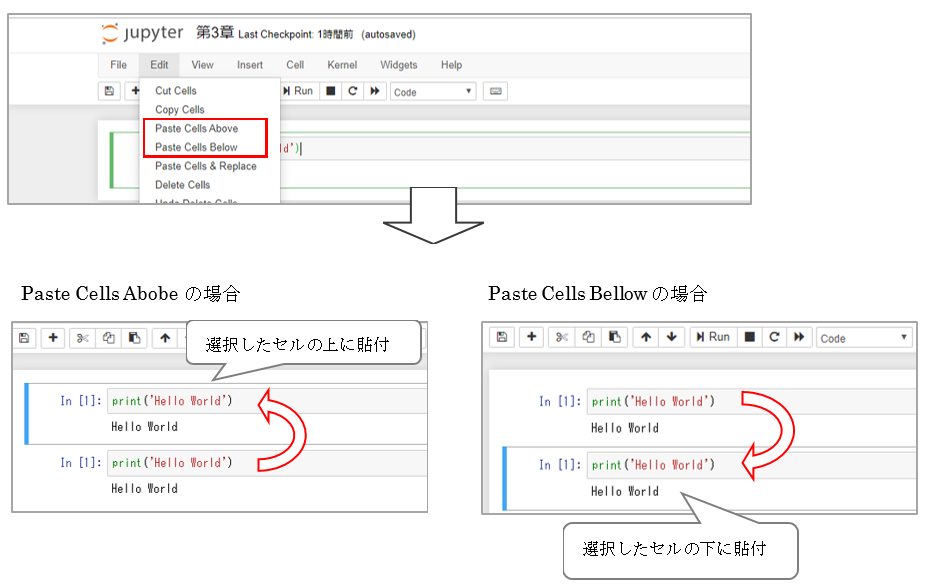925x588 pixels.
Task: Click the move cell down arrow icon
Action: coord(672,338)
